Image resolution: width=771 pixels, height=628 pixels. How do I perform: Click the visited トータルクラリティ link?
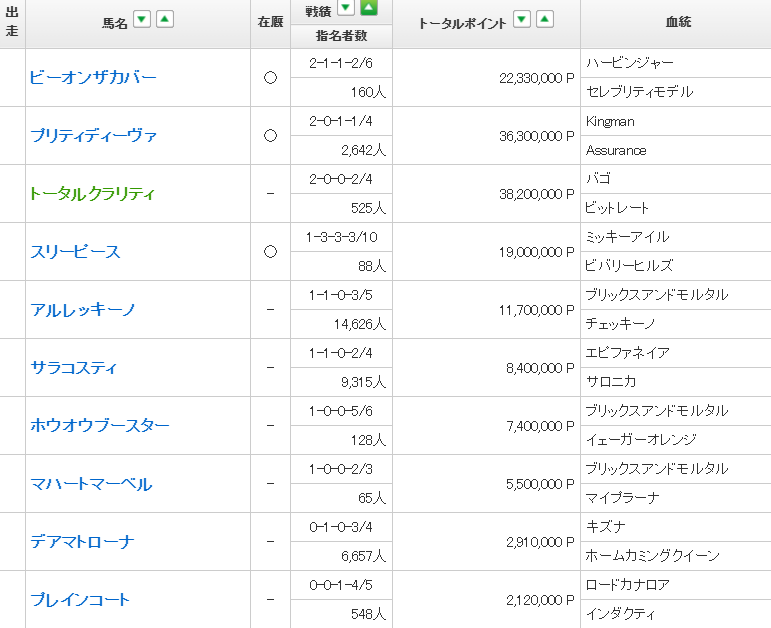[x=93, y=193]
